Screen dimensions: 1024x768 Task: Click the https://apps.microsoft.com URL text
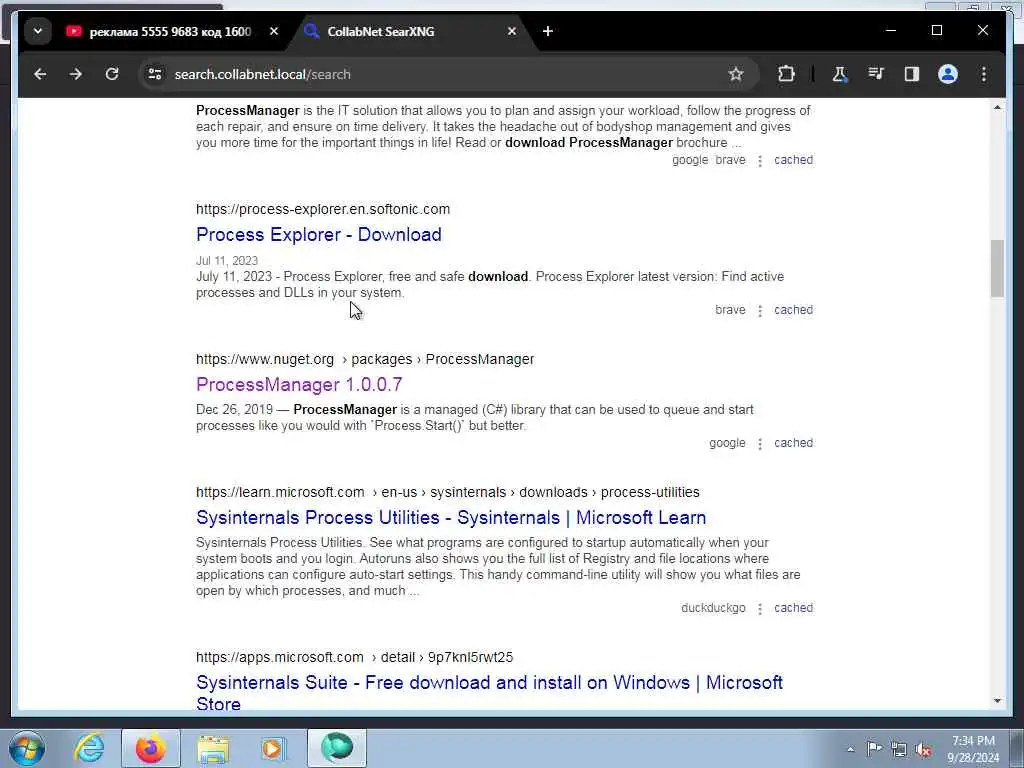(280, 657)
